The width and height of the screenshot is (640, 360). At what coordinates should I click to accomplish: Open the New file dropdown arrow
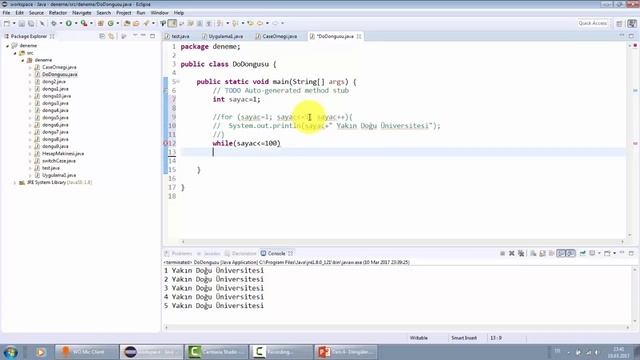pyautogui.click(x=14, y=23)
